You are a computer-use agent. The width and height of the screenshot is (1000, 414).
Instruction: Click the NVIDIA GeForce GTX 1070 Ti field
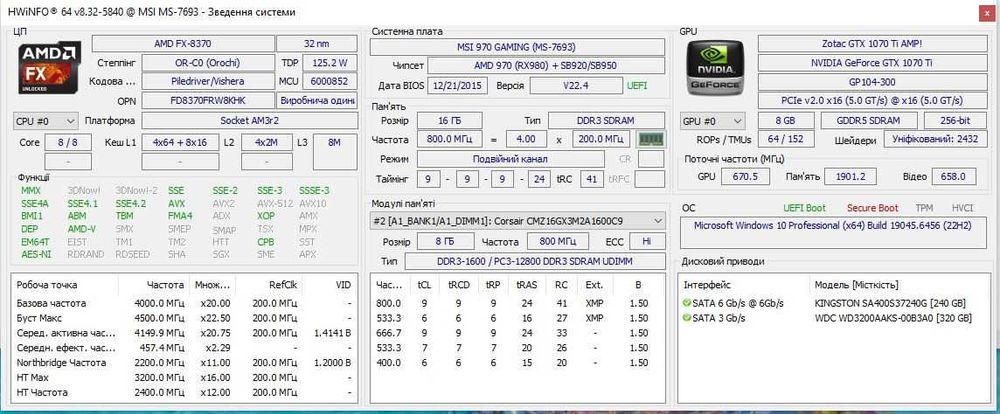872,63
